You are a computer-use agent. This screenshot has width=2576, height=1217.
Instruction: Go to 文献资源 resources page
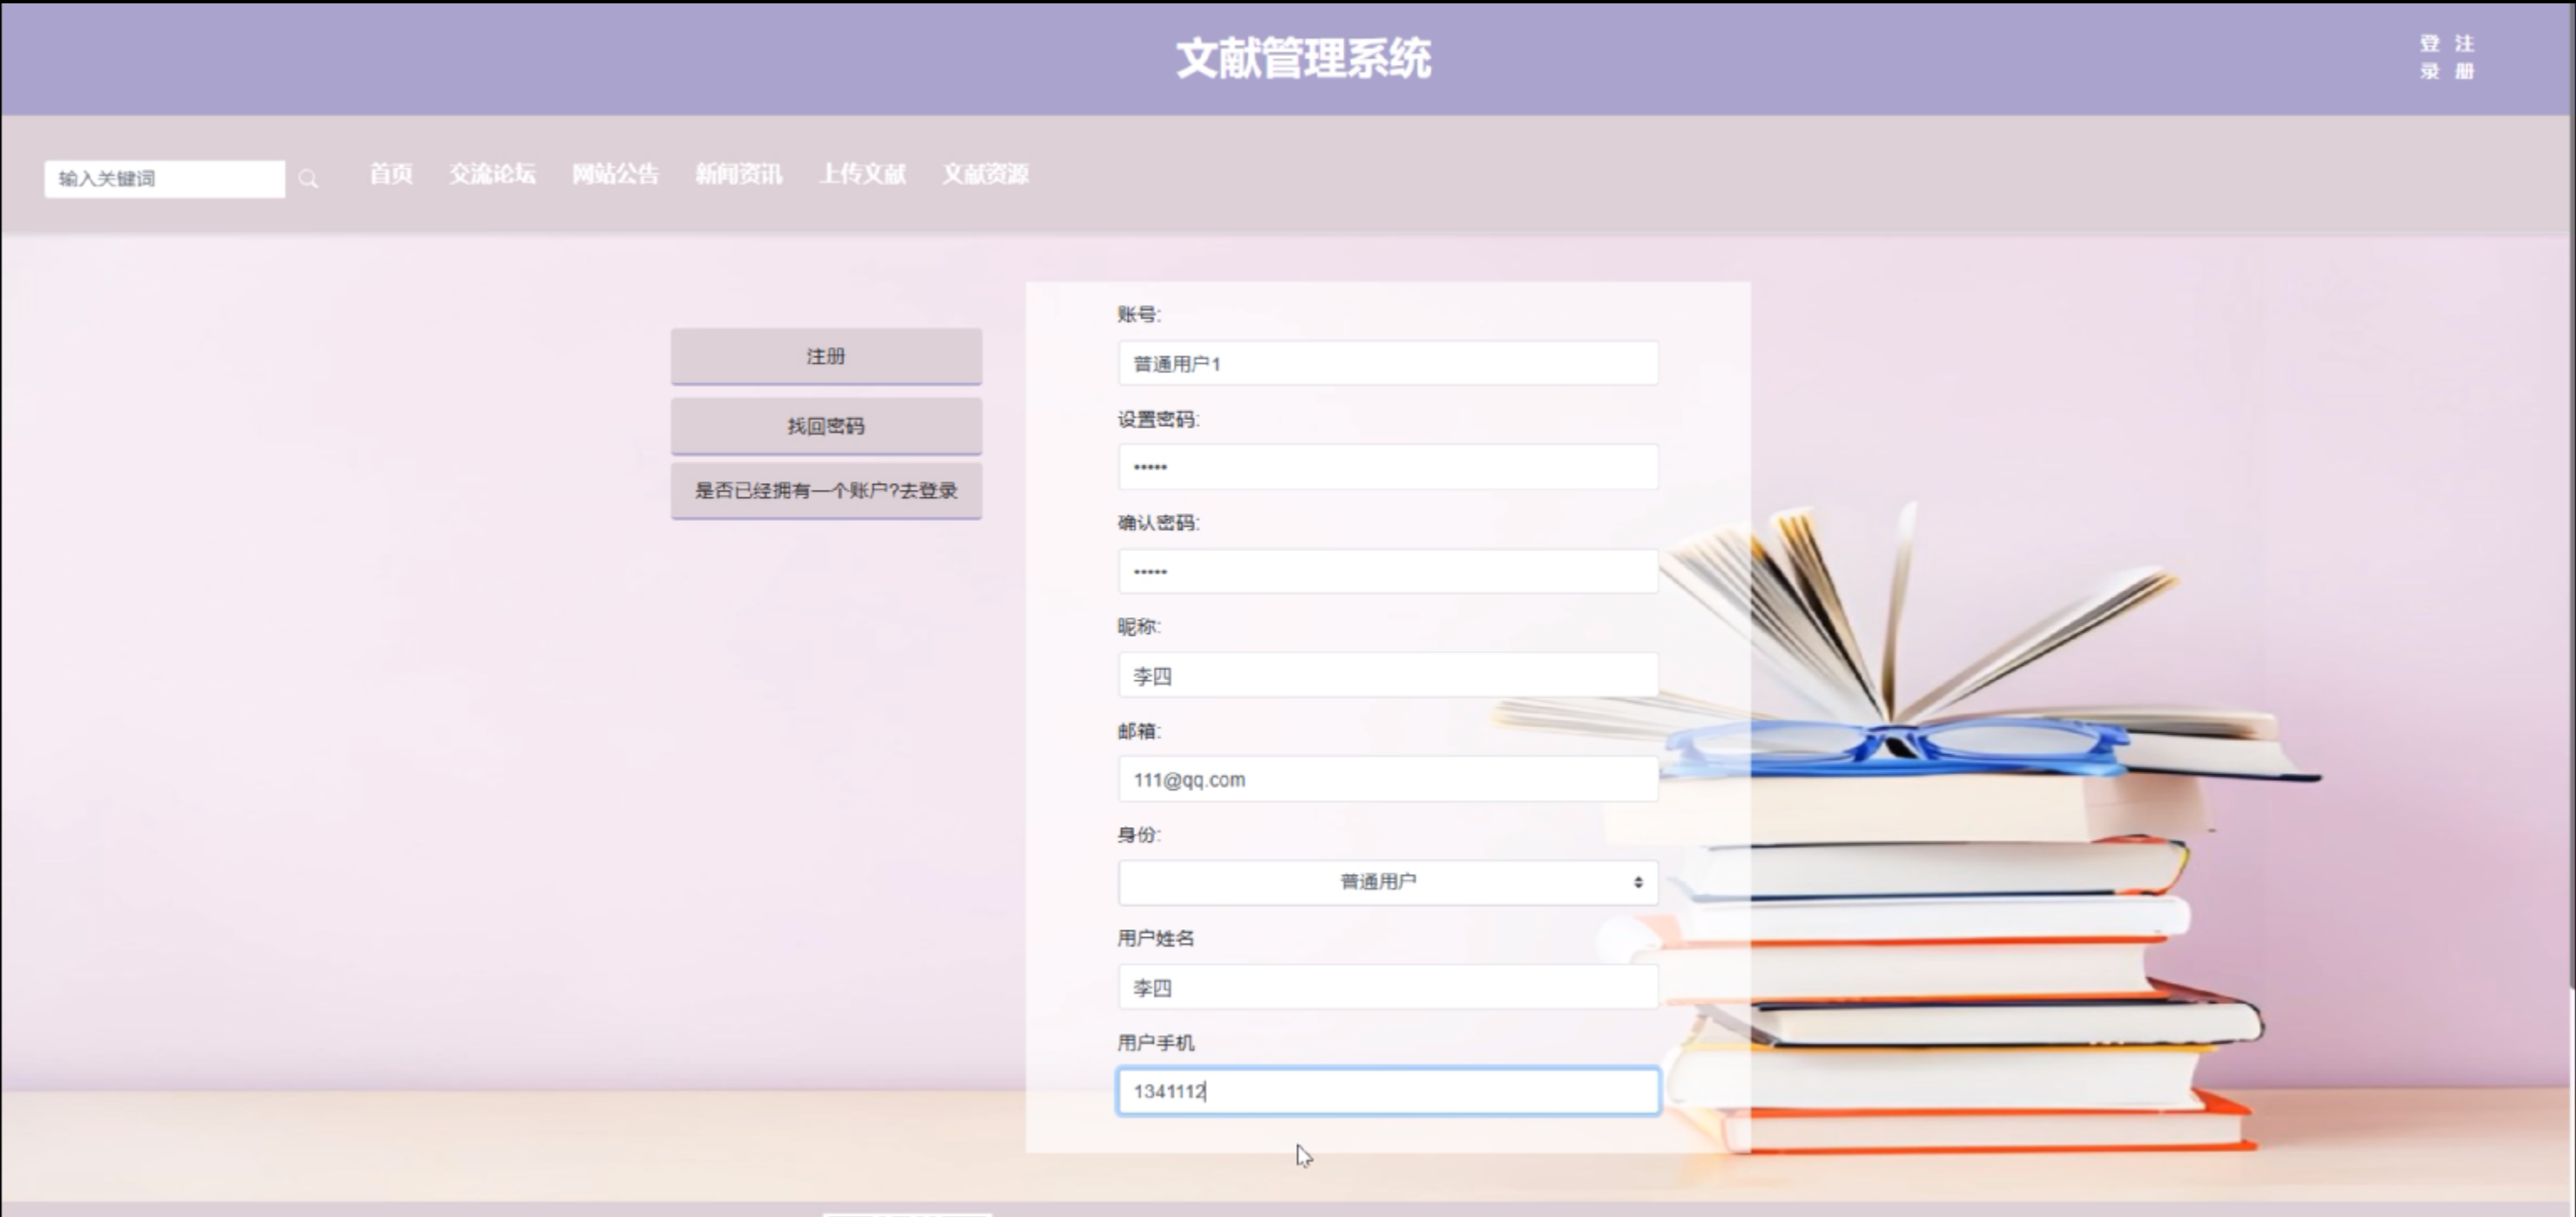tap(985, 174)
